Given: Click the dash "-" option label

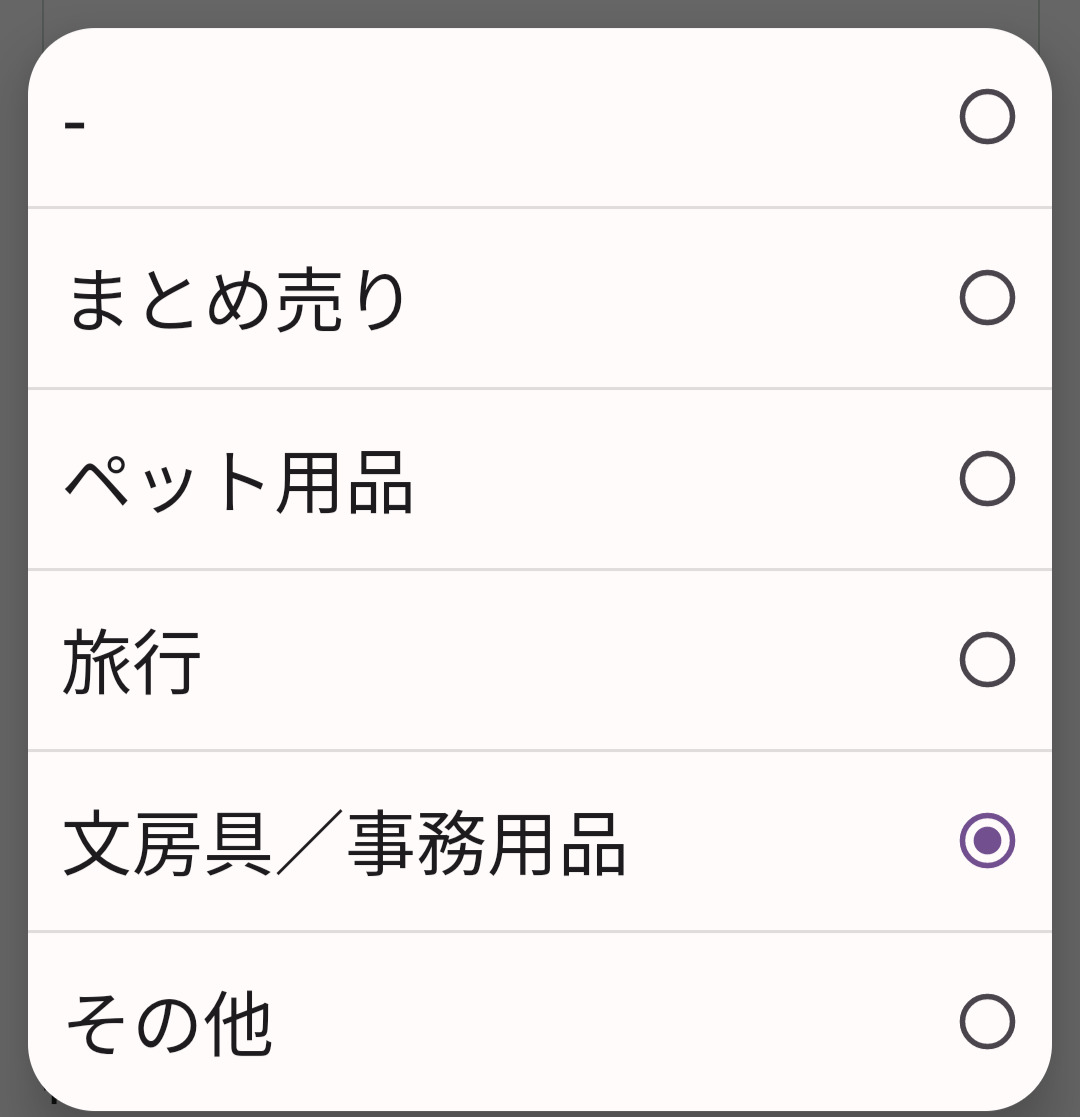Looking at the screenshot, I should click(x=75, y=124).
